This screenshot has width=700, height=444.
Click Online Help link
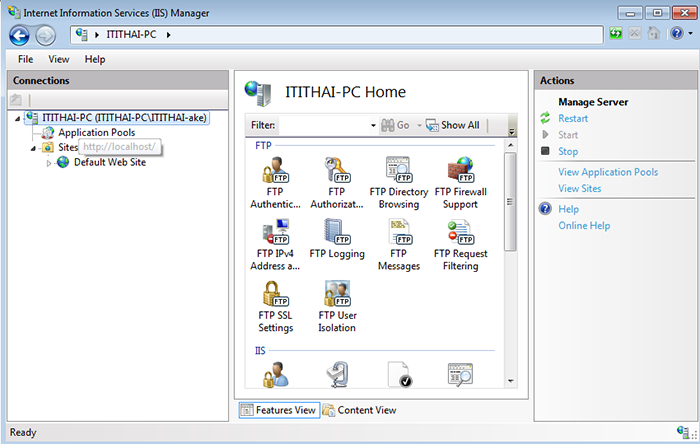(584, 225)
